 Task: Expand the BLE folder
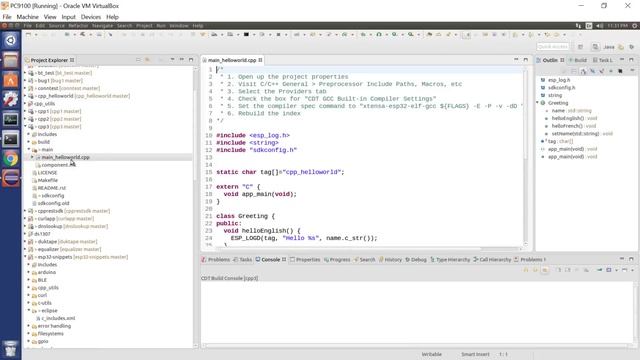pyautogui.click(x=29, y=280)
